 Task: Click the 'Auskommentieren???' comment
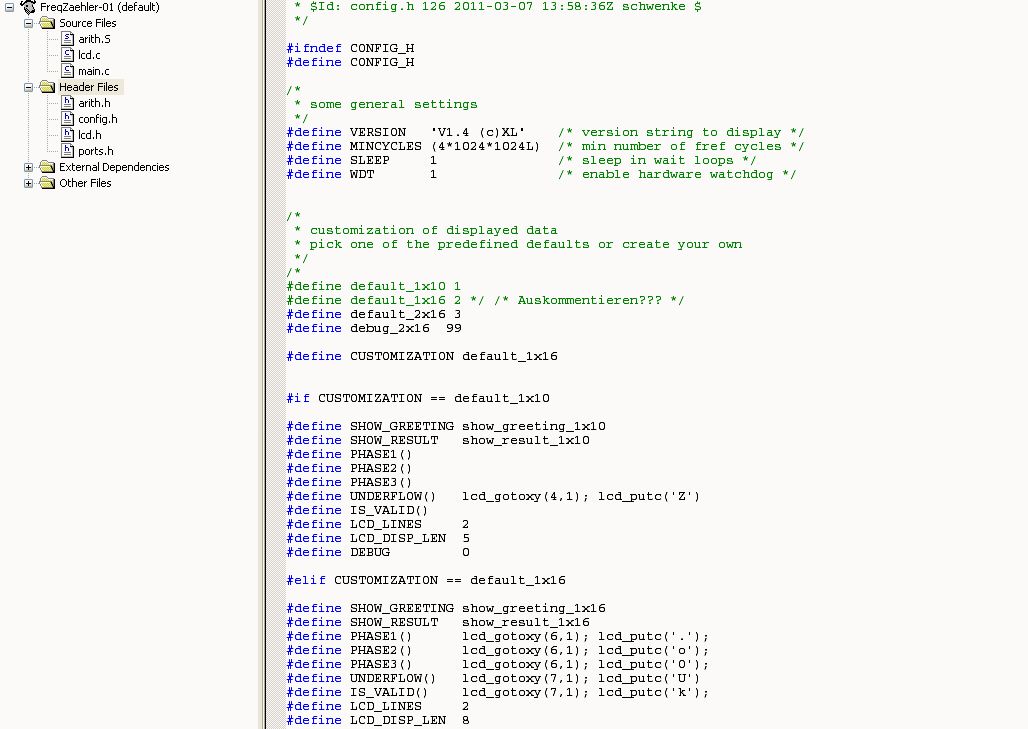tap(589, 300)
